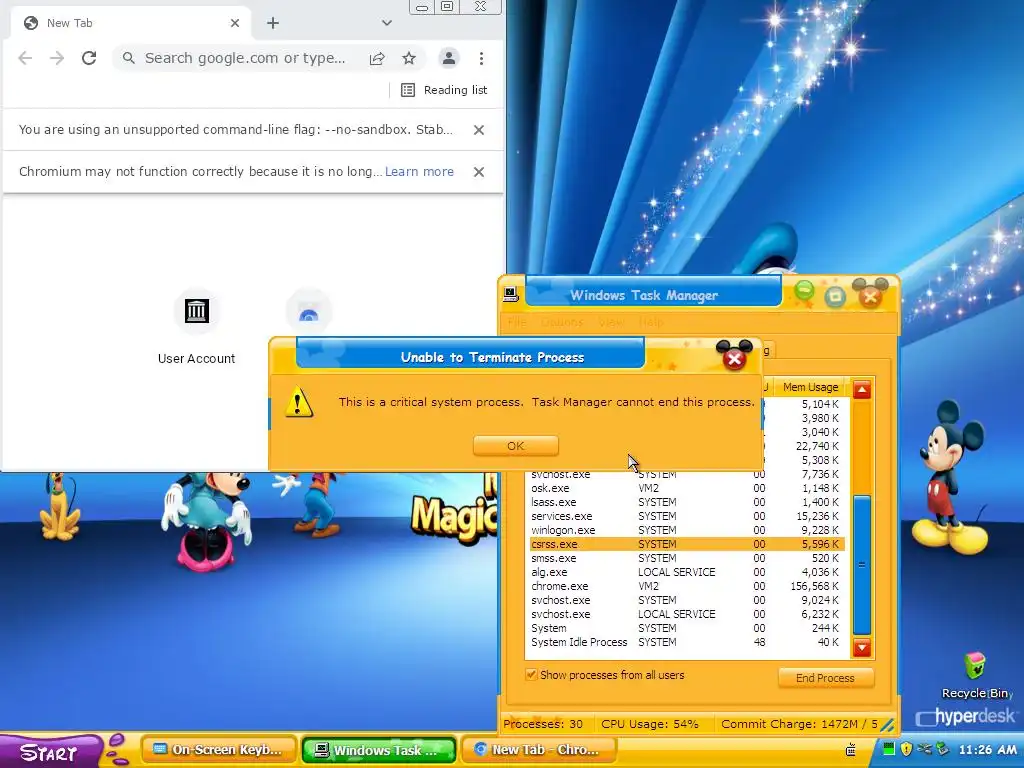Click the Processes count in status bar
Screen dimensions: 1024x768
click(x=543, y=724)
